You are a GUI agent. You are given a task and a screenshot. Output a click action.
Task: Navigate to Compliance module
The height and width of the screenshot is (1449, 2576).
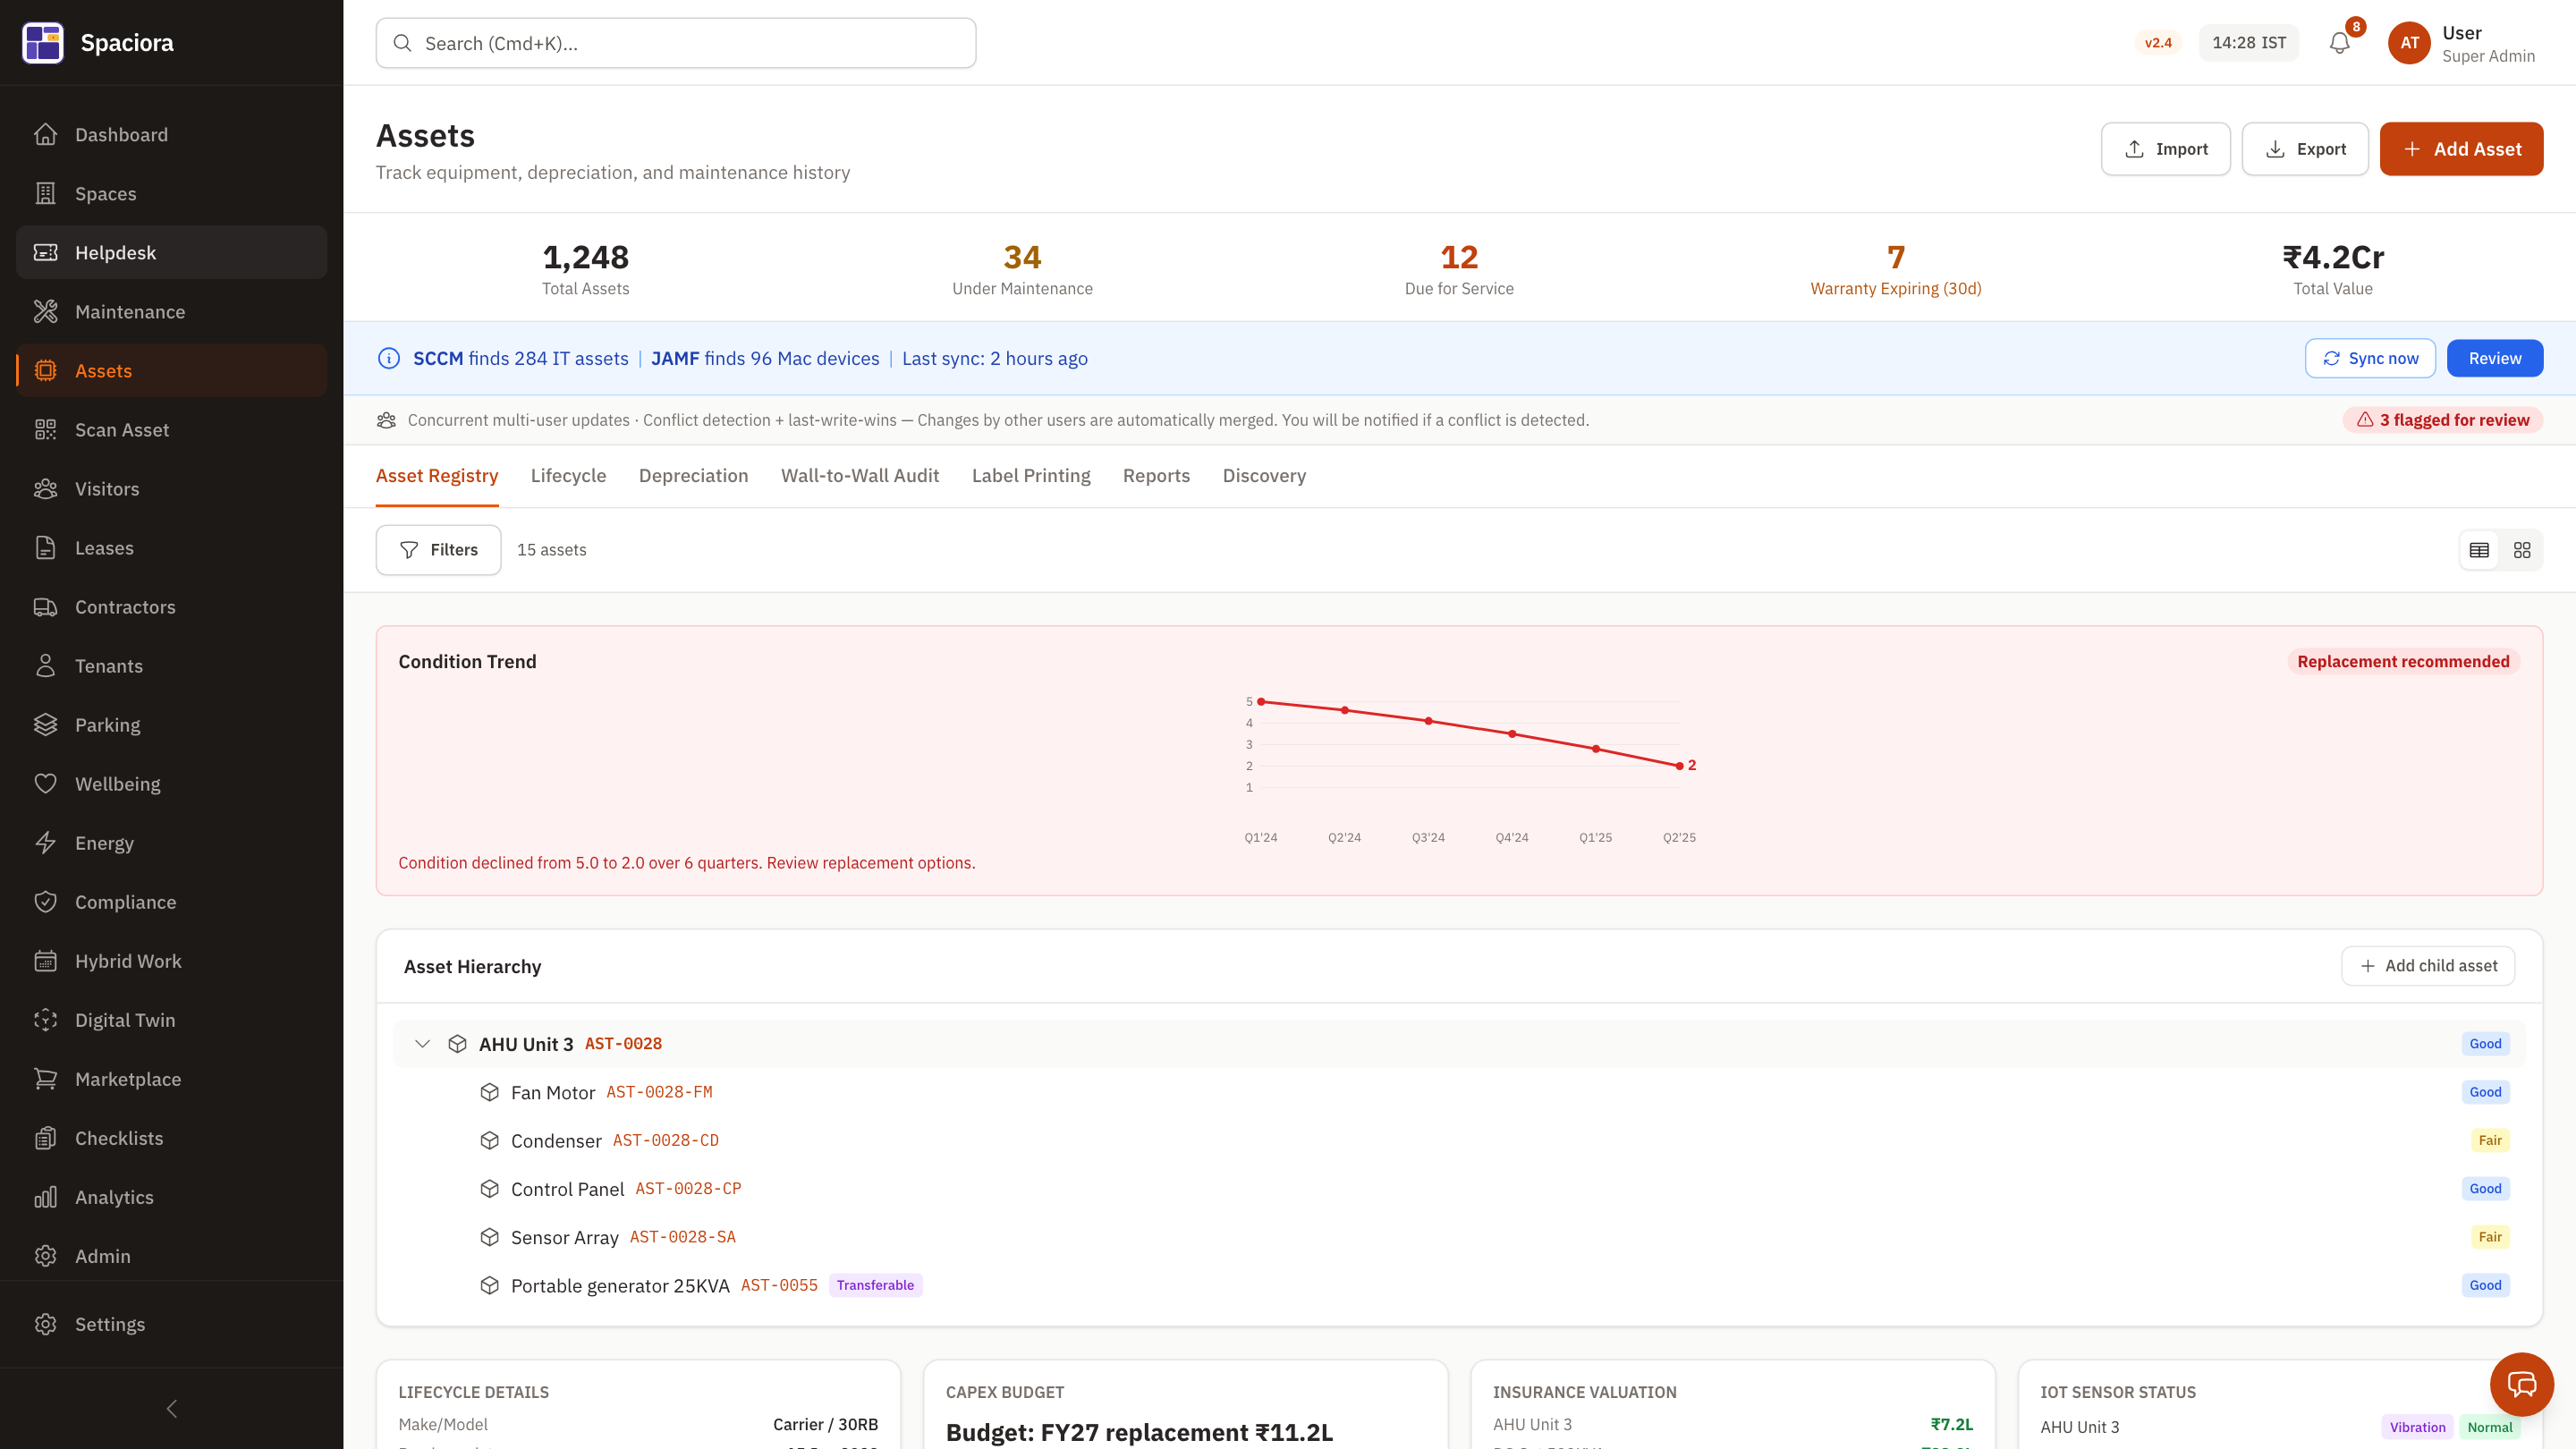click(171, 901)
